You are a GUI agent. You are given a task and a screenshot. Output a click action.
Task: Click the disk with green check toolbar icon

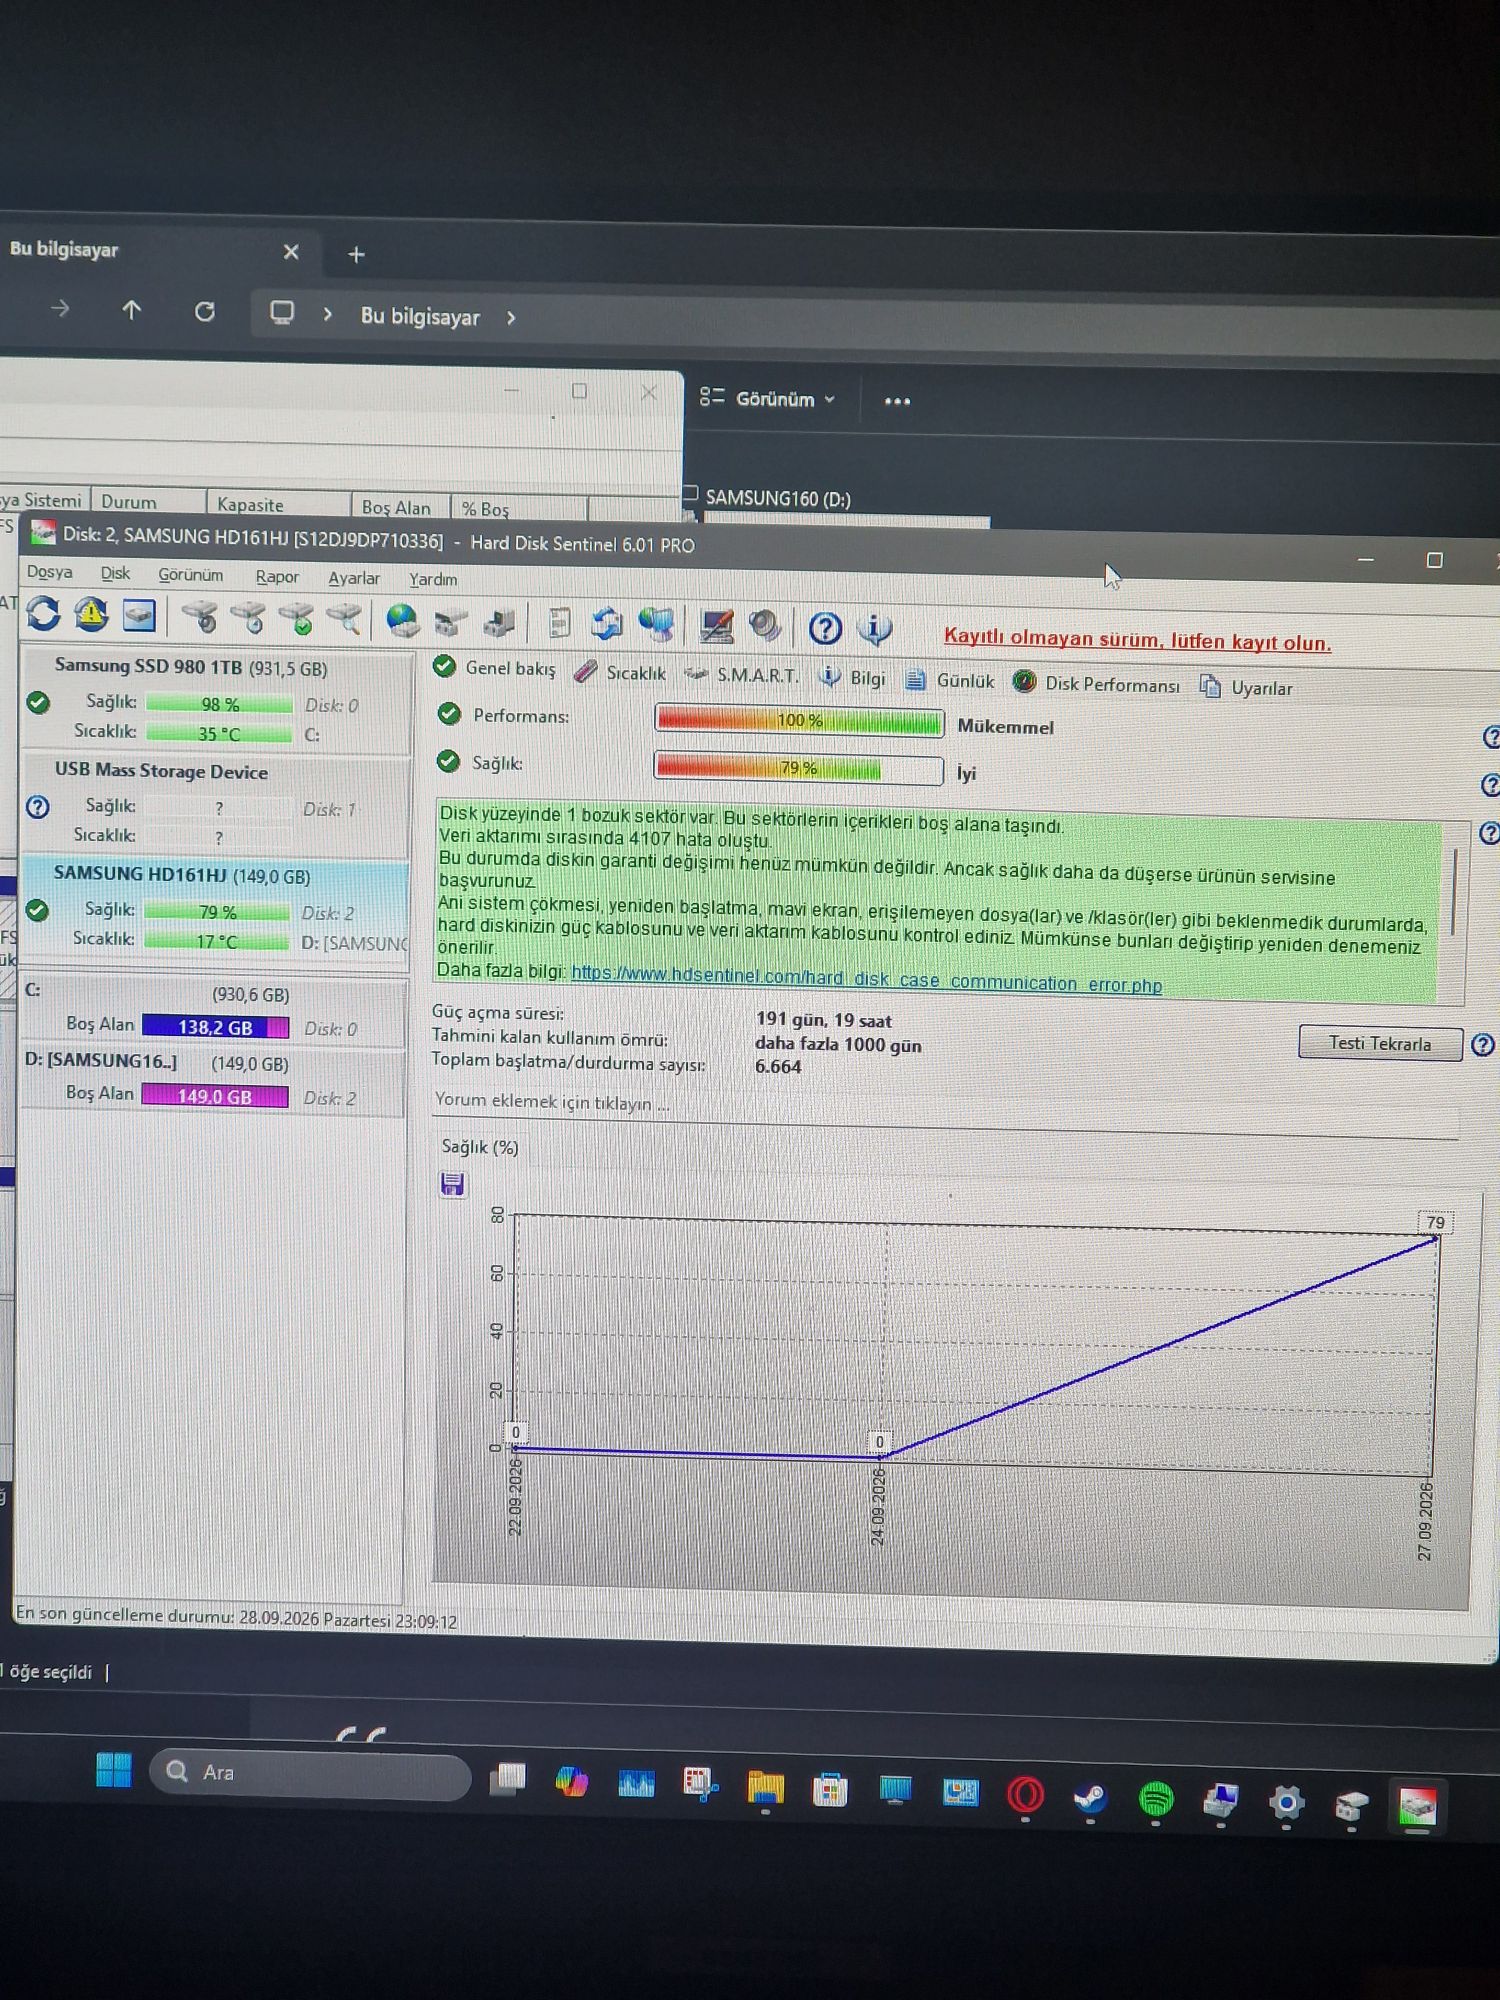(296, 618)
